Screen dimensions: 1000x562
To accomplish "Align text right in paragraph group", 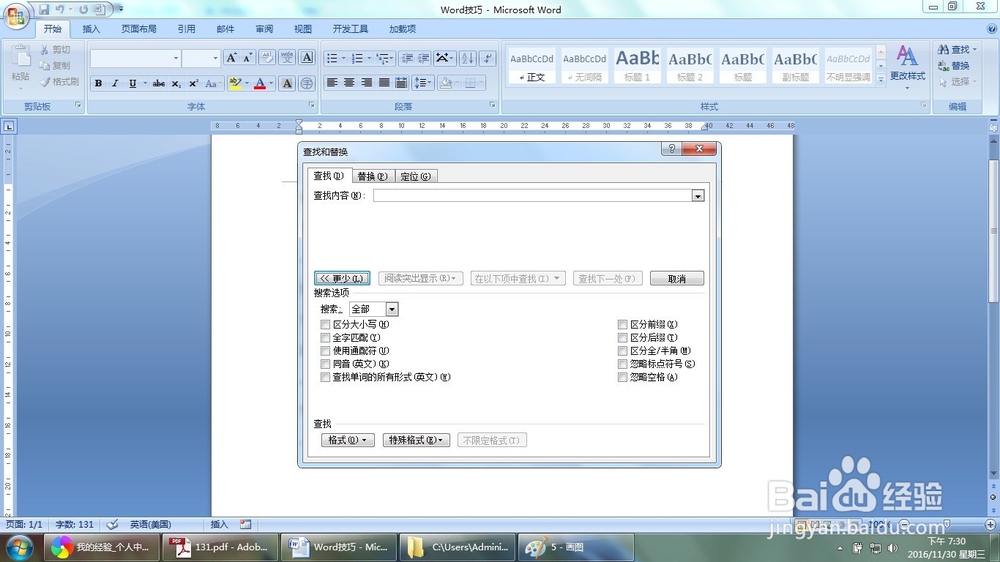I will tap(366, 83).
